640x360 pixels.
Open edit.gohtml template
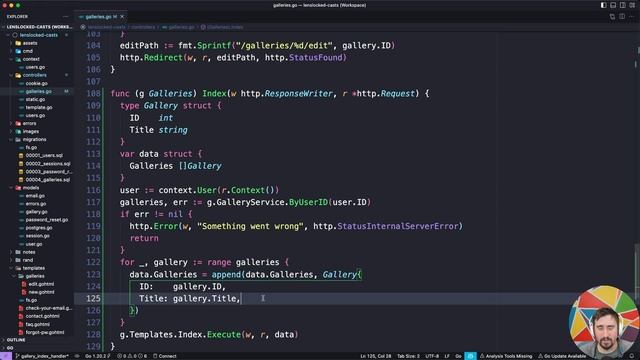pos(41,284)
